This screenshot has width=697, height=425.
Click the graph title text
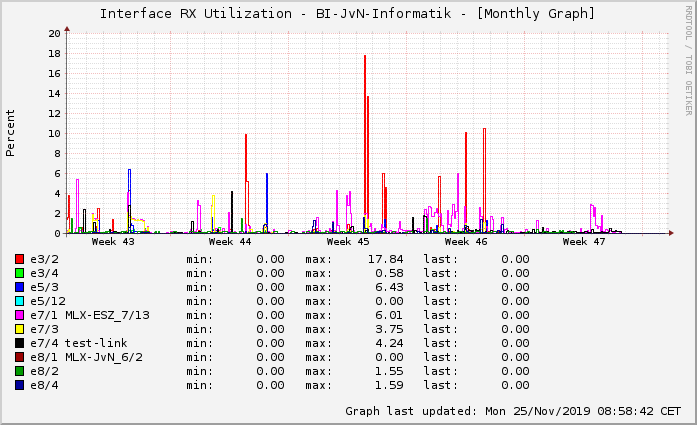(347, 13)
